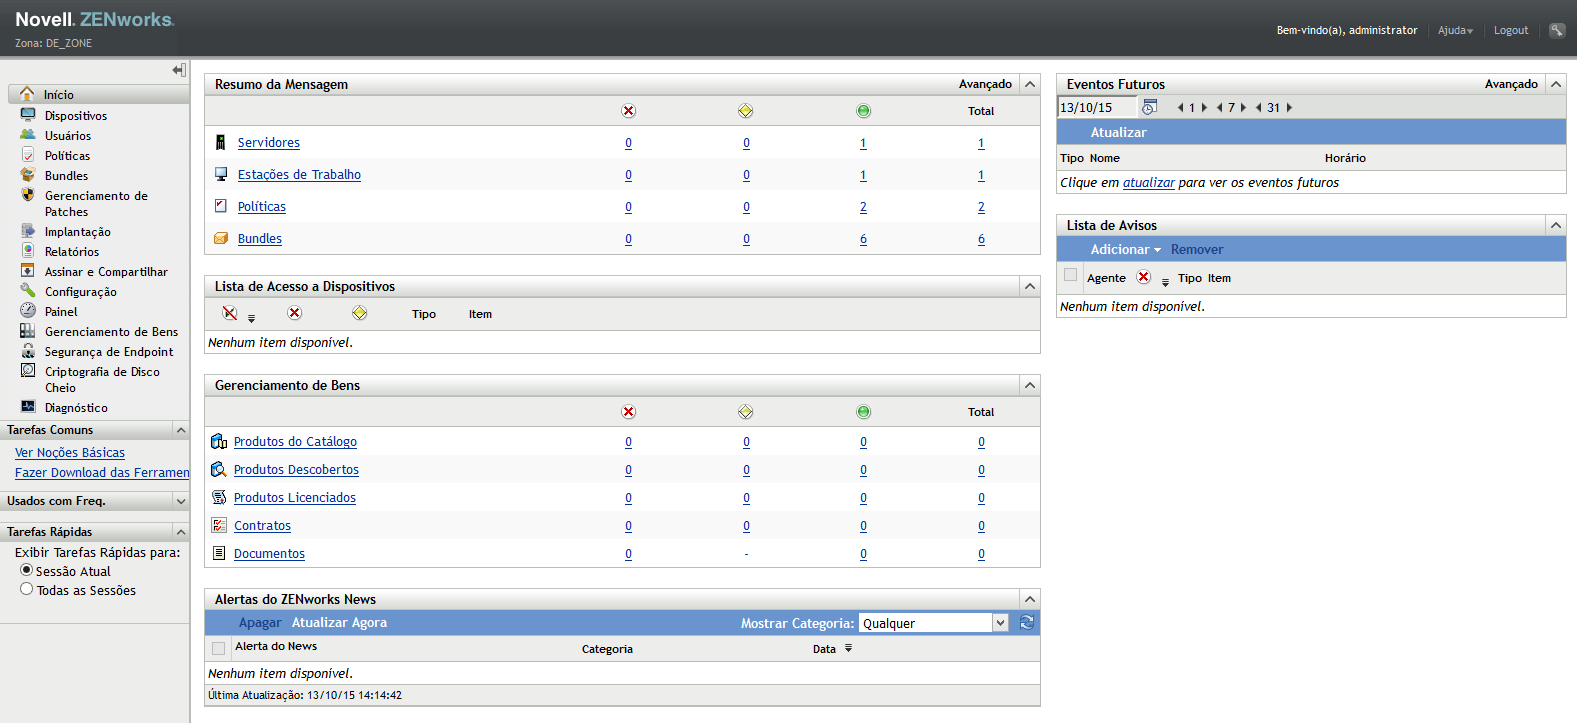This screenshot has width=1577, height=723.
Task: Click the Início home icon in sidebar
Action: pos(27,94)
